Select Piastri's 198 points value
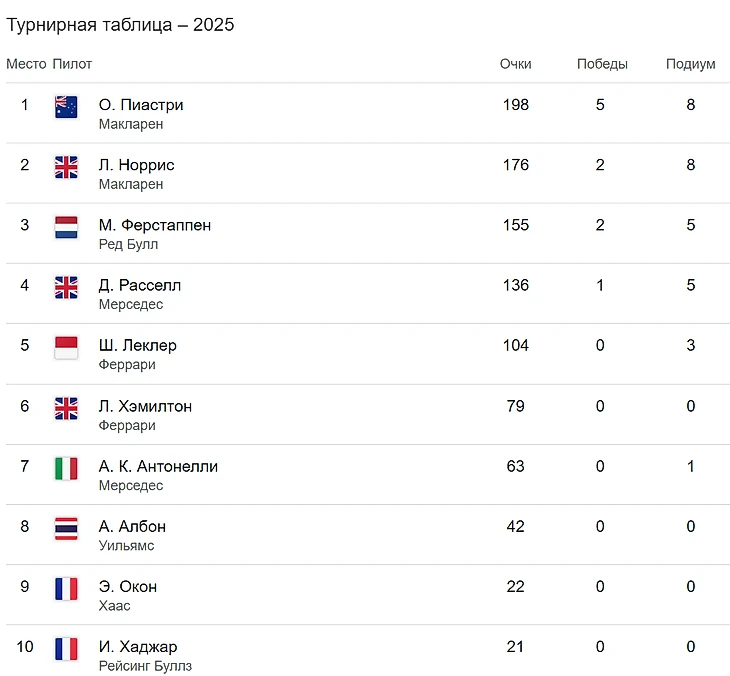The image size is (730, 676). [515, 105]
